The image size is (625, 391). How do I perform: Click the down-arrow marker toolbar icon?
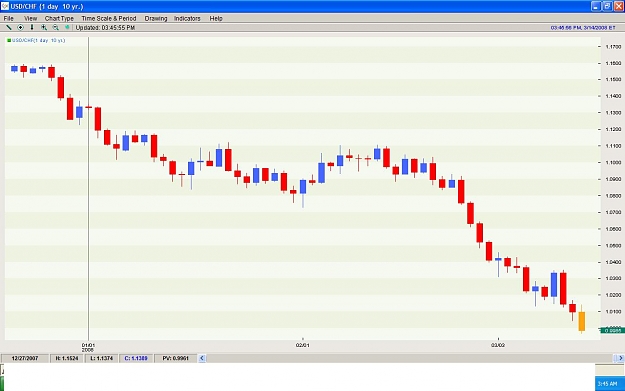(x=32, y=28)
